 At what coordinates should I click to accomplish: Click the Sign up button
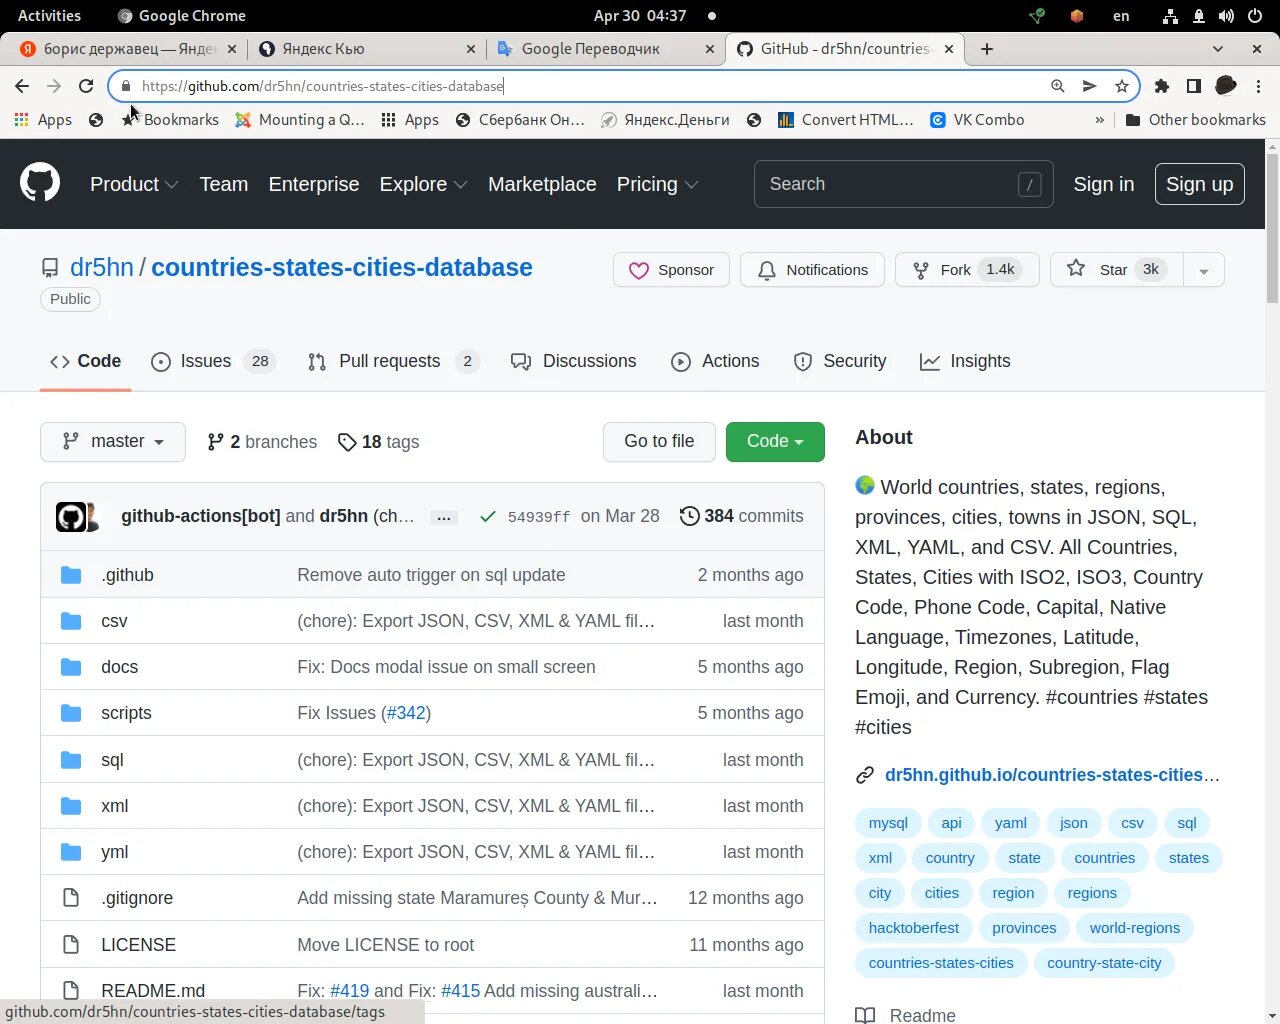pos(1200,184)
